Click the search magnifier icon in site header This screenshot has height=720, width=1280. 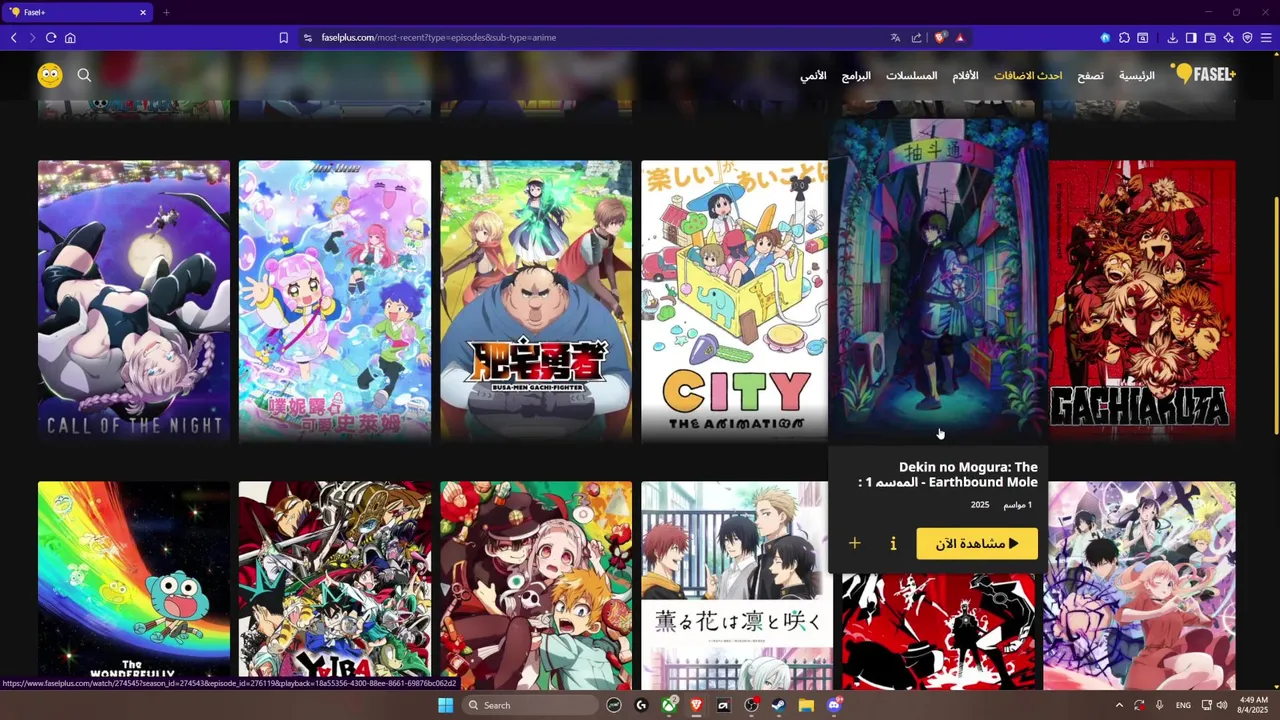pyautogui.click(x=84, y=75)
